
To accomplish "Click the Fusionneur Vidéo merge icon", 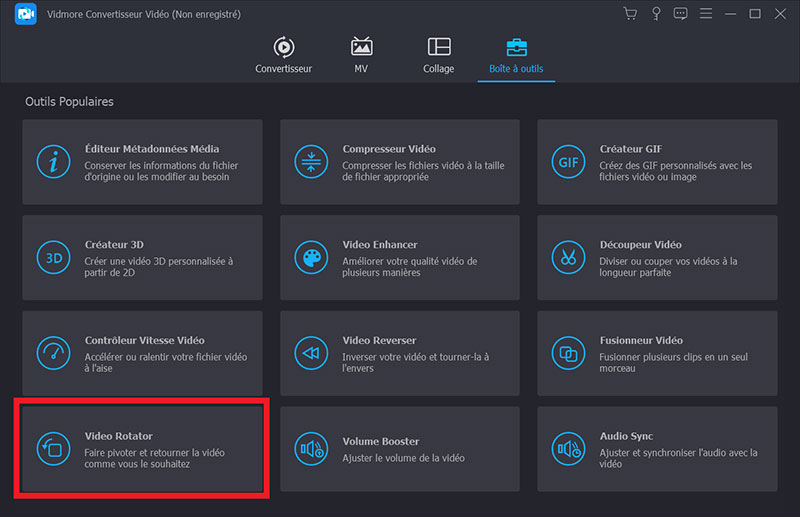I will tap(568, 353).
